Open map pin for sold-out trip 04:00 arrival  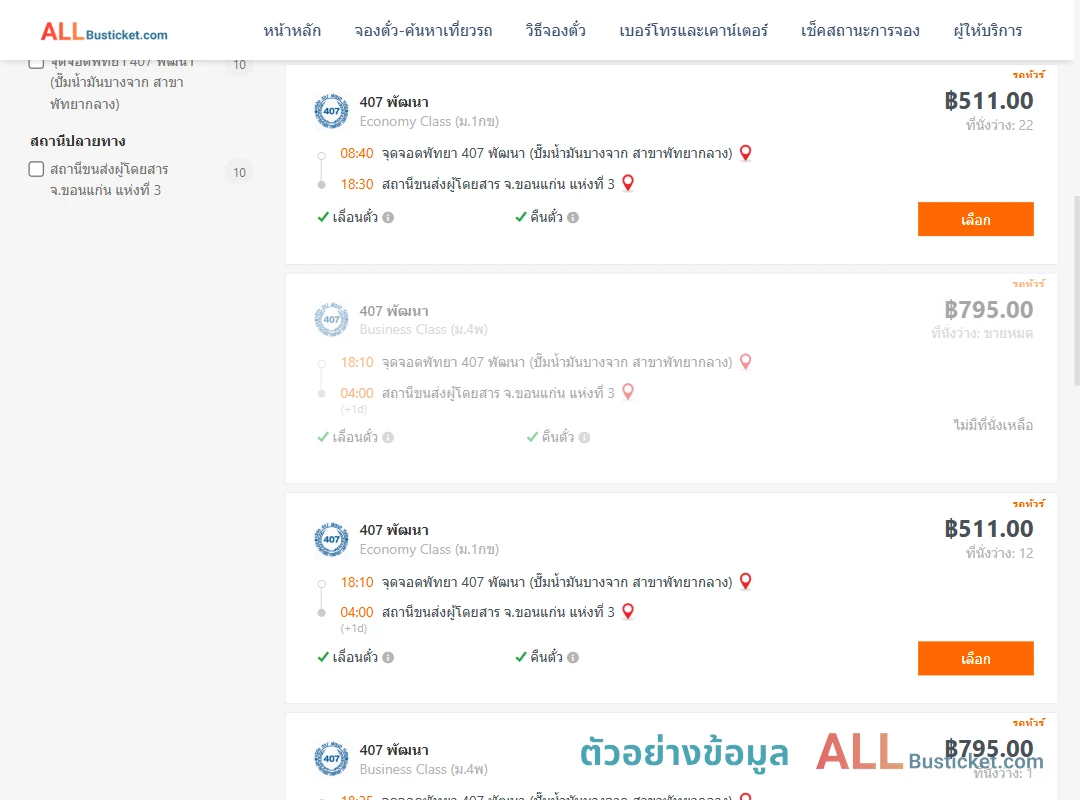(x=627, y=392)
